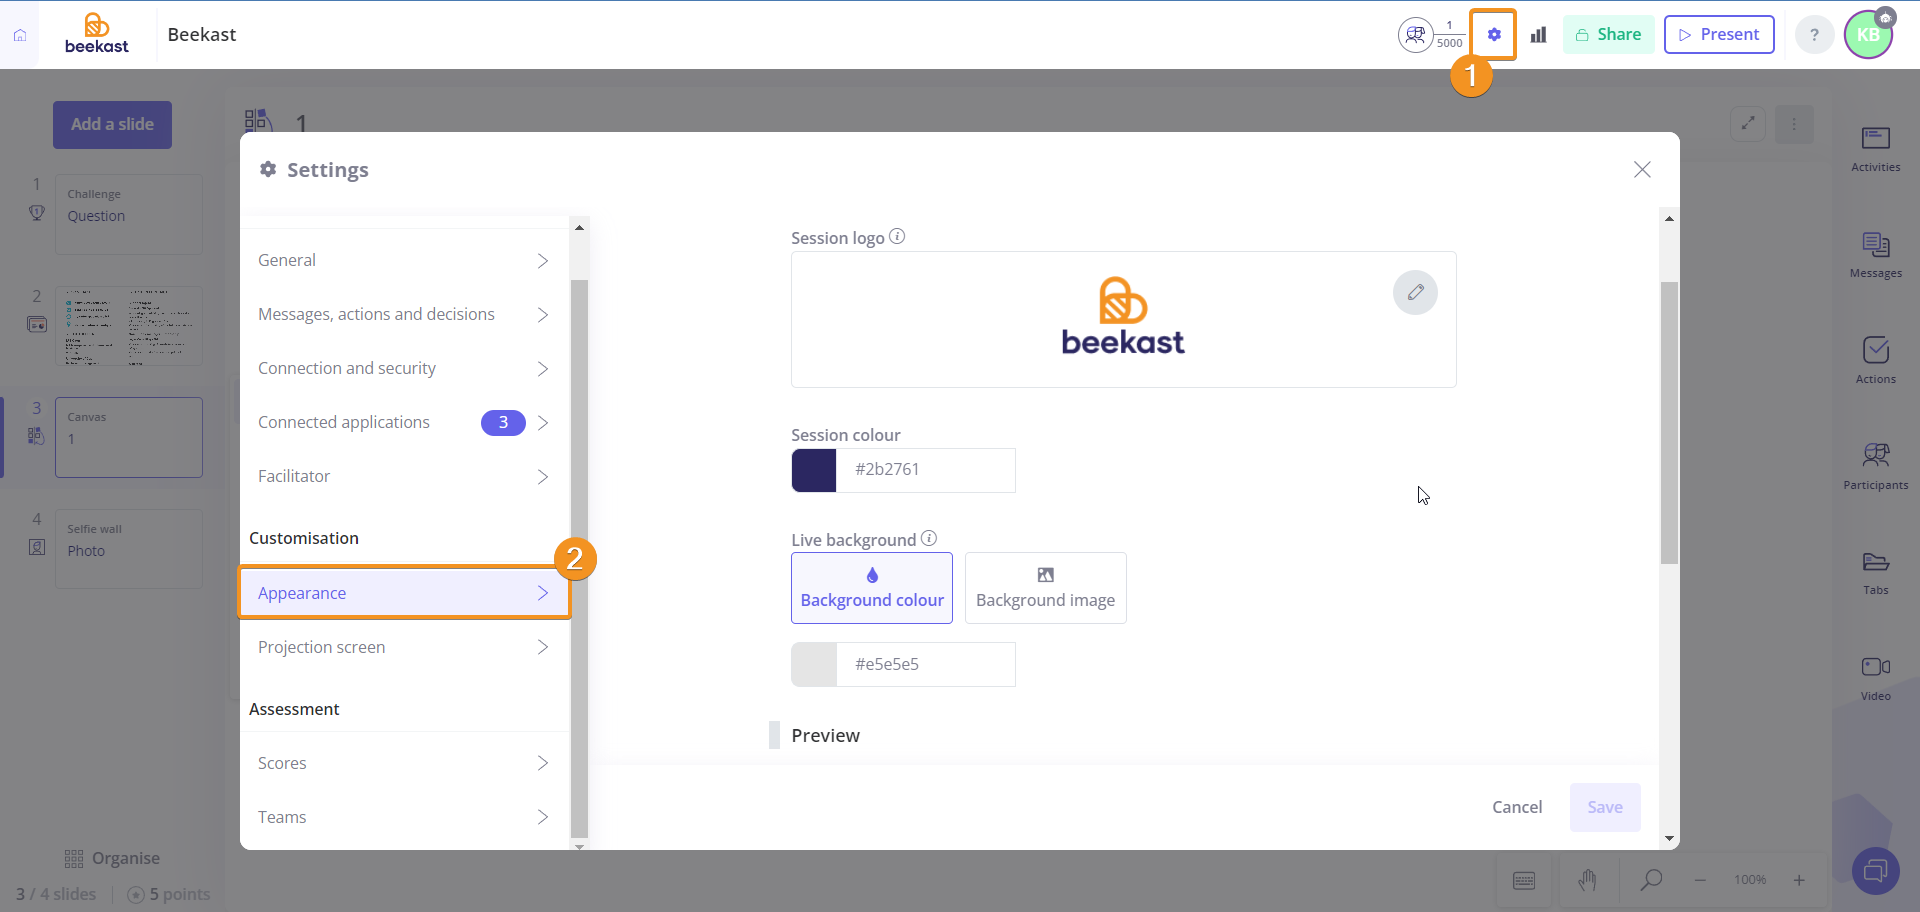
Task: Click Cancel in Settings dialog
Action: pos(1517,807)
